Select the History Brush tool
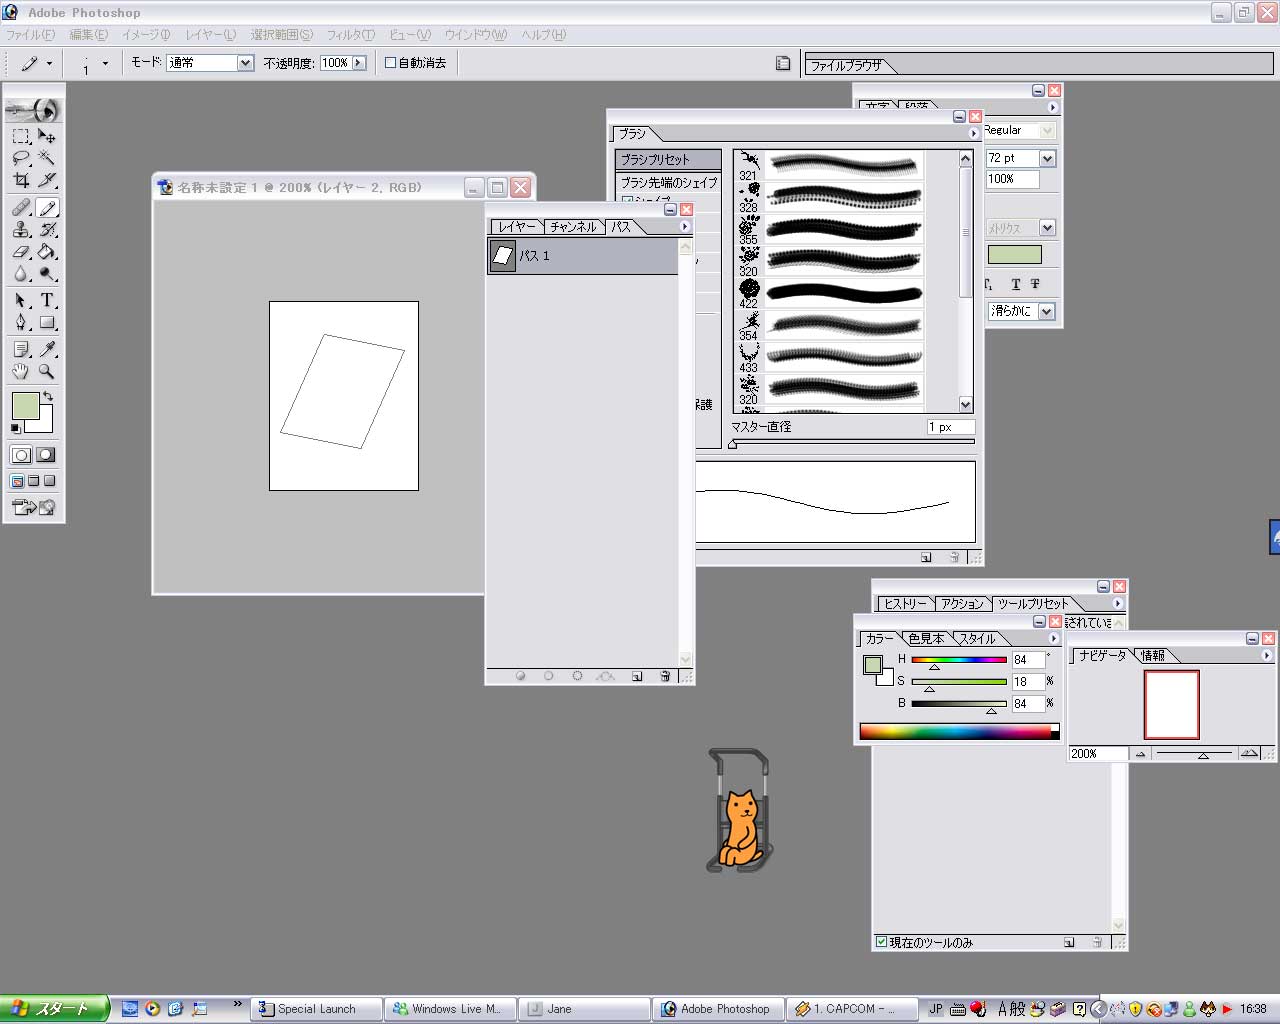This screenshot has width=1280, height=1024. coord(47,229)
